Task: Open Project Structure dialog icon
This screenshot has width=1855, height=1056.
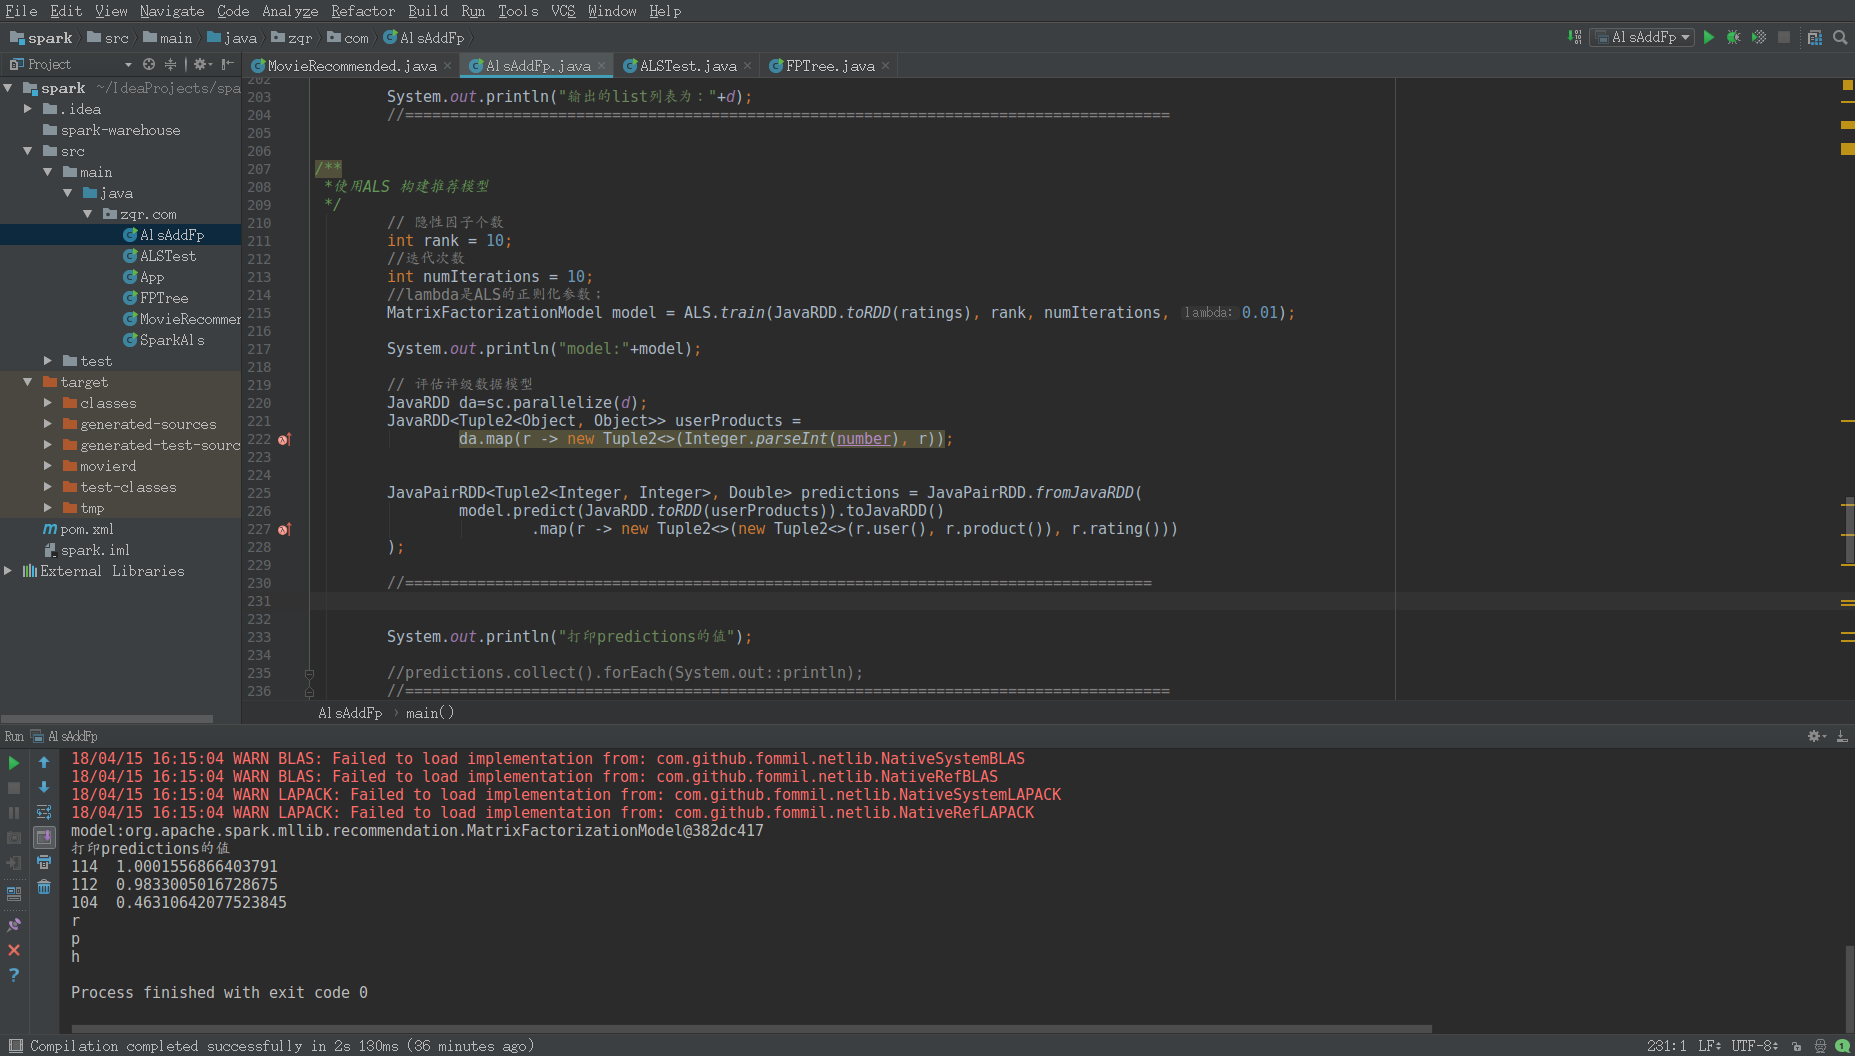Action: (x=1814, y=37)
